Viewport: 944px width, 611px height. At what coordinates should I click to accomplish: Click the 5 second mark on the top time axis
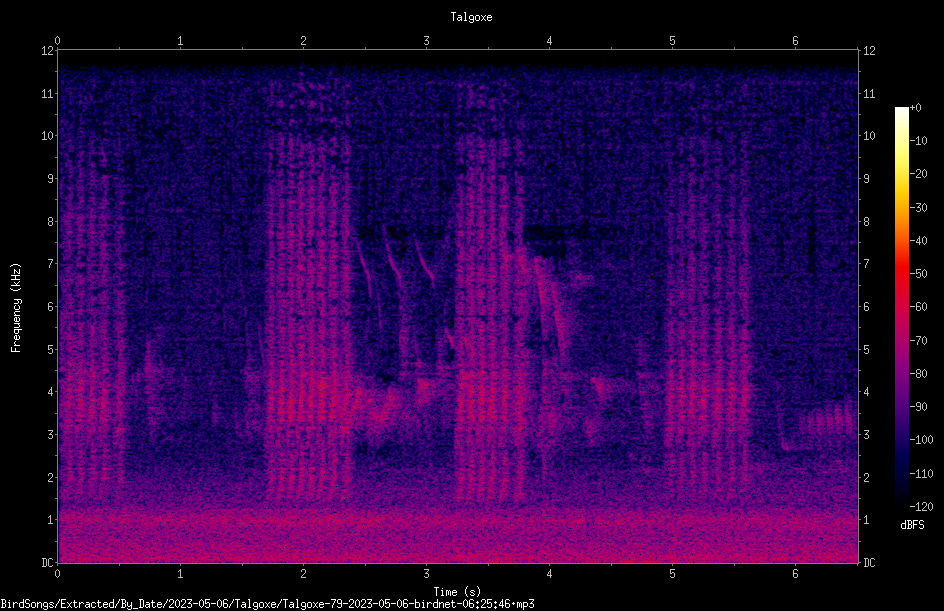tap(672, 41)
